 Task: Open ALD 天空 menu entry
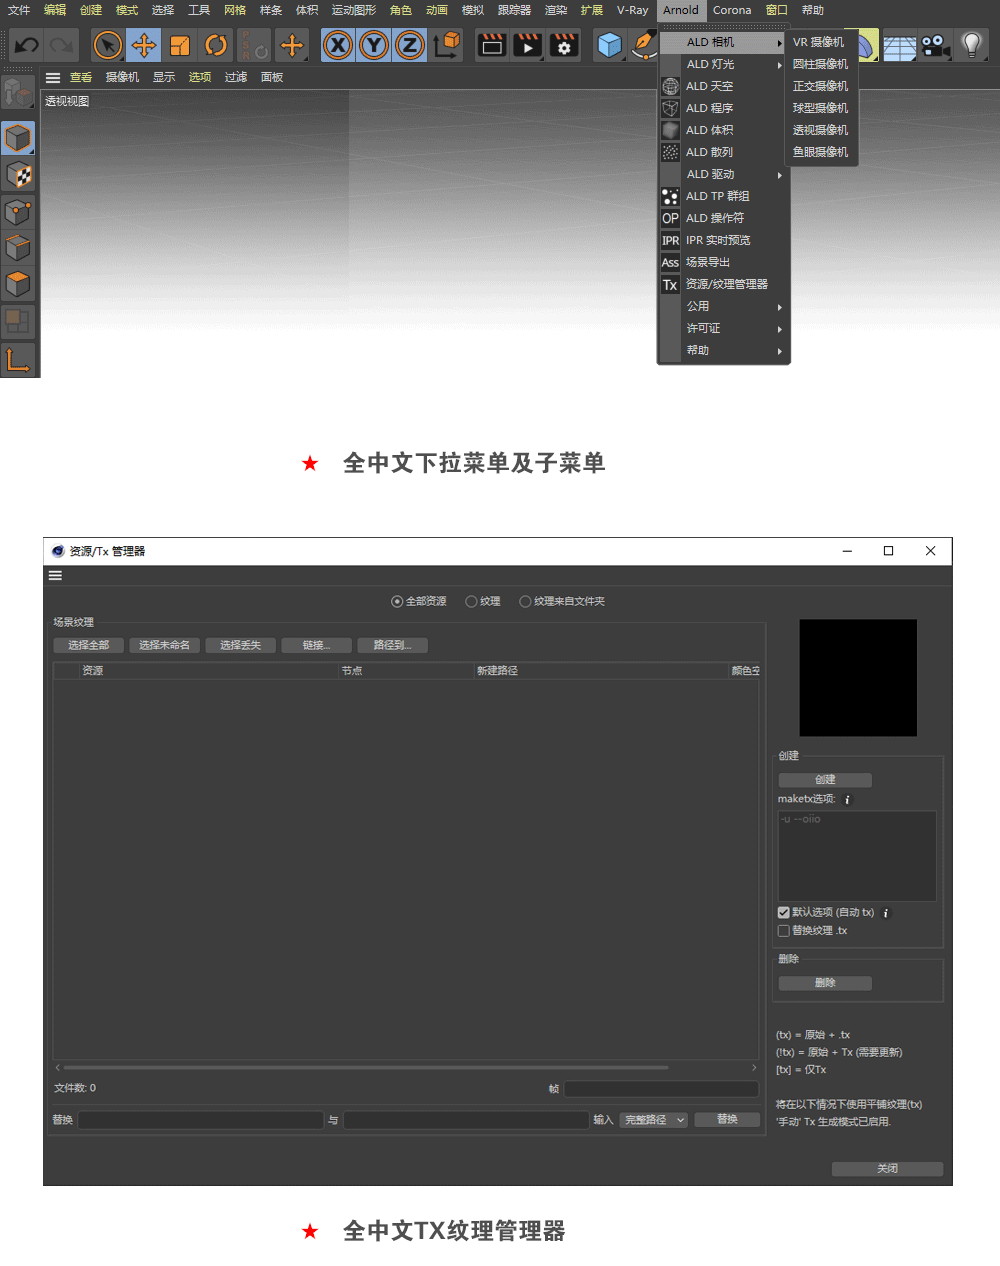pyautogui.click(x=723, y=86)
